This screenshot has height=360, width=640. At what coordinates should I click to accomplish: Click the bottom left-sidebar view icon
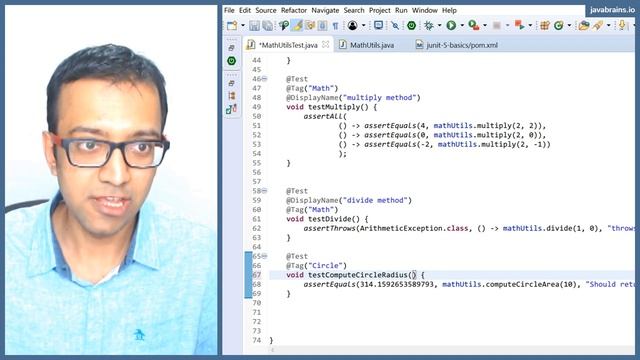[x=231, y=109]
